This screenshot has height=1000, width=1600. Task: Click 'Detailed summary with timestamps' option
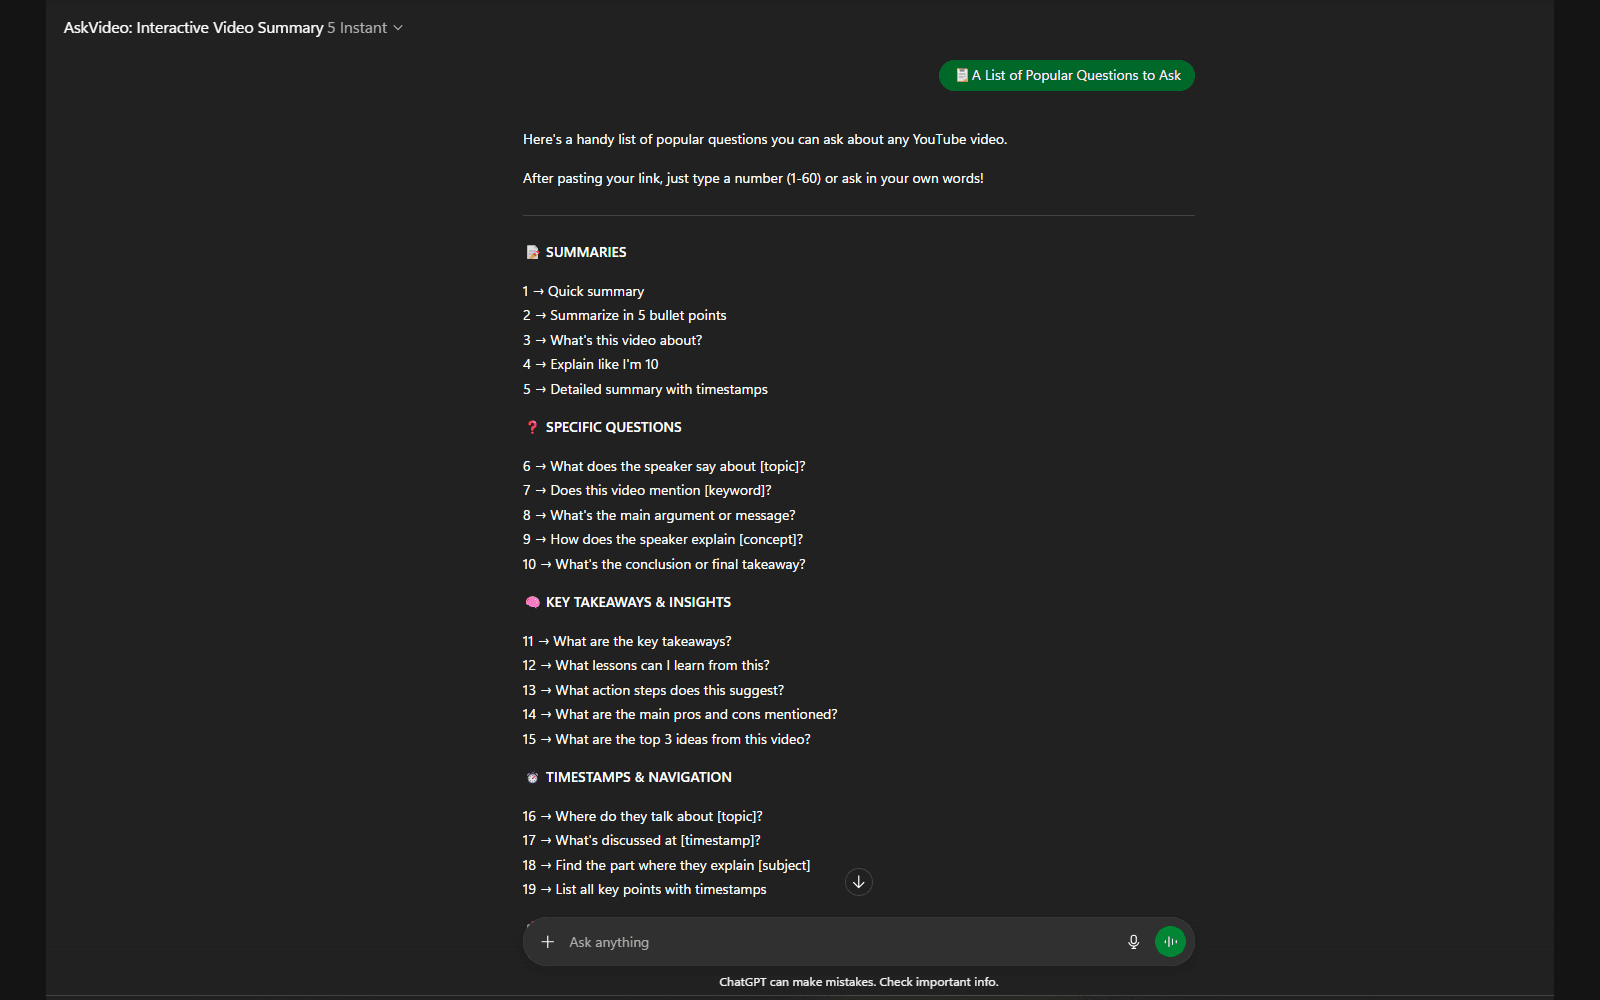coord(645,389)
